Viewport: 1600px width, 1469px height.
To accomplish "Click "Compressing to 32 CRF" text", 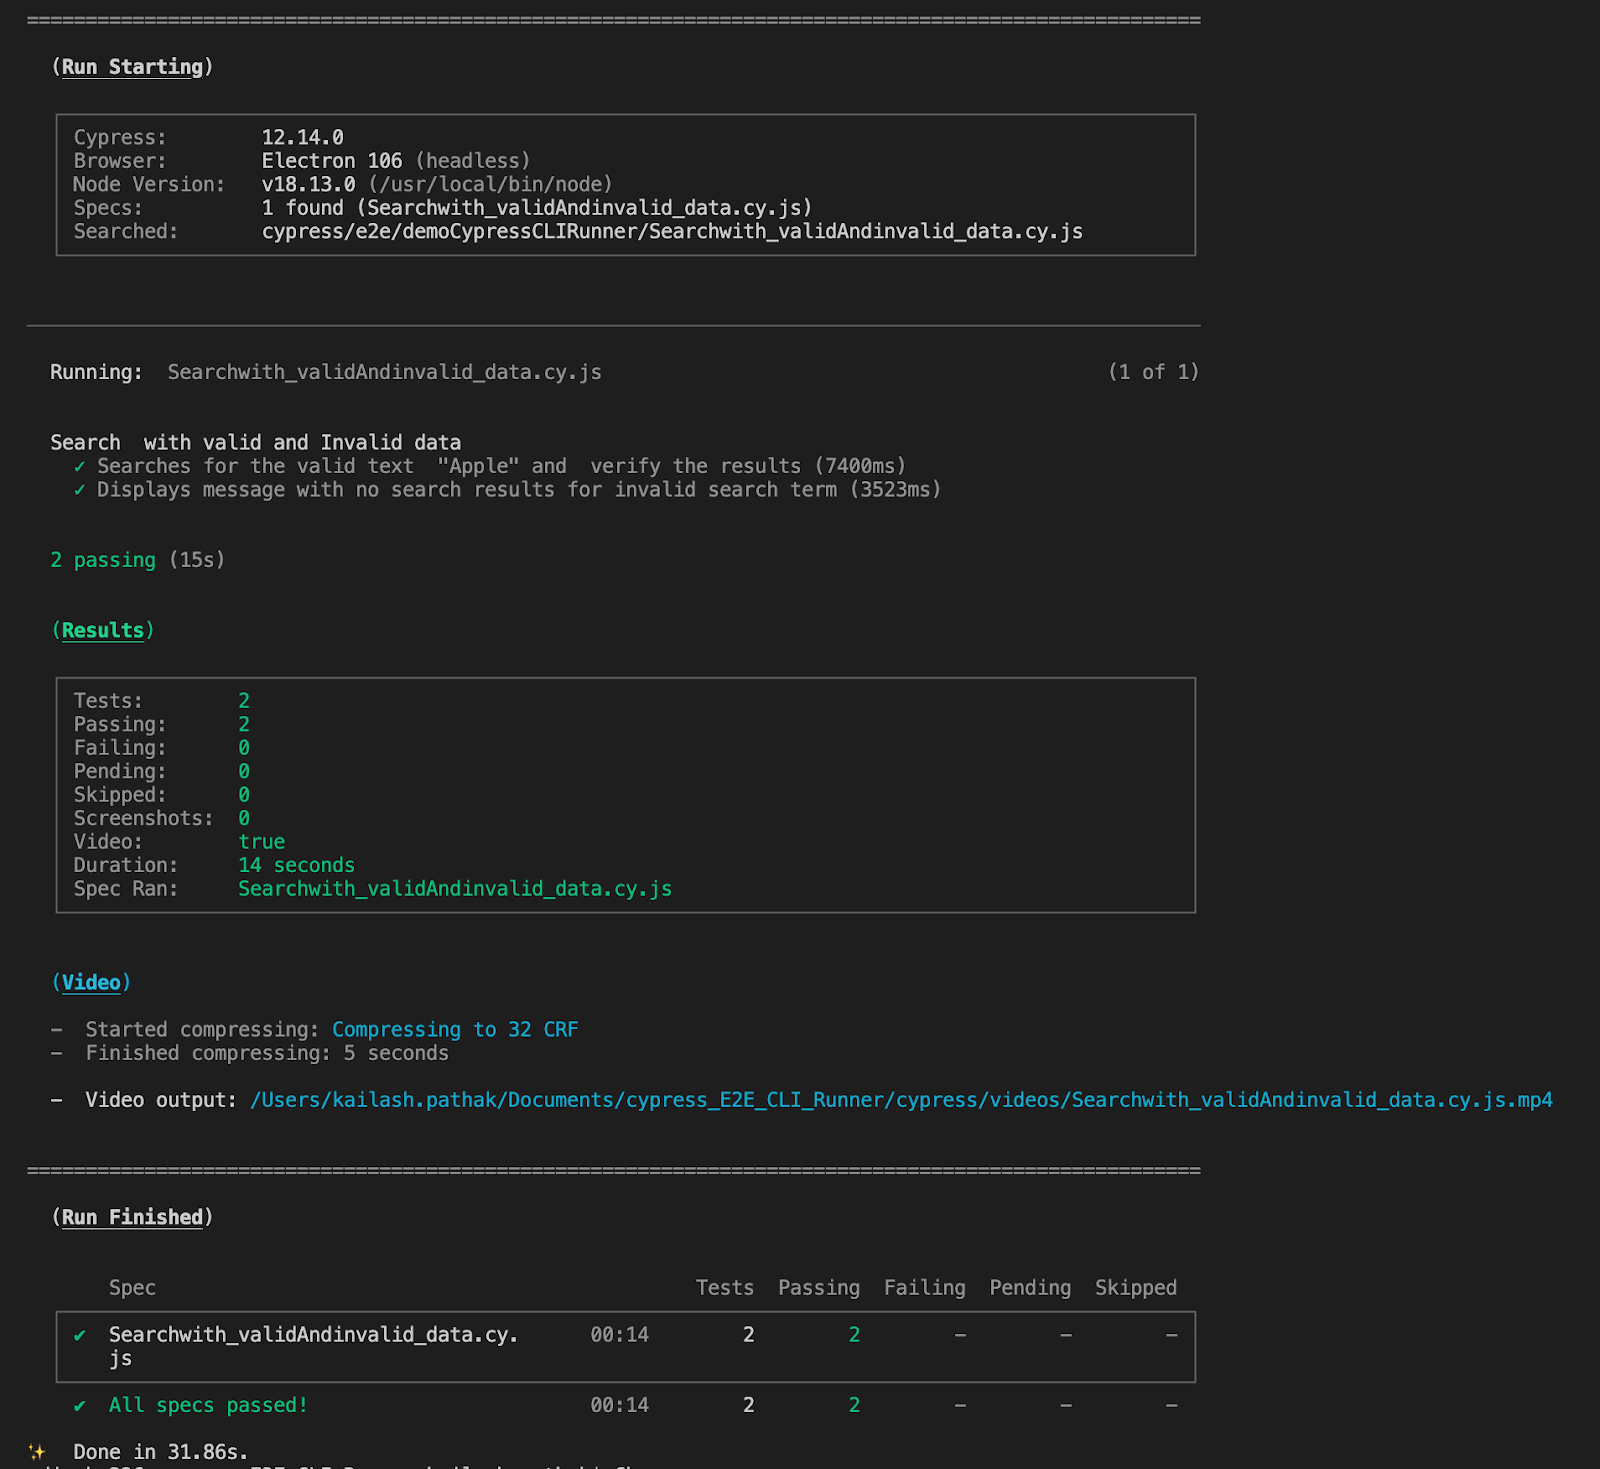I will tap(454, 1030).
